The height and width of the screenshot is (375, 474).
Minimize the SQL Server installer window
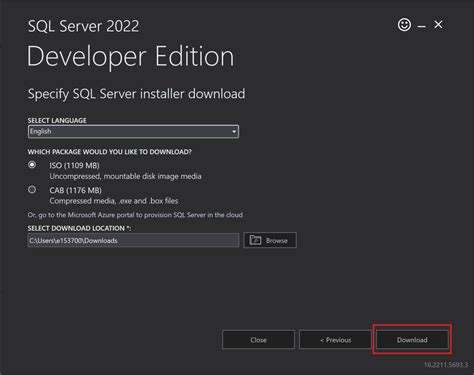click(422, 26)
